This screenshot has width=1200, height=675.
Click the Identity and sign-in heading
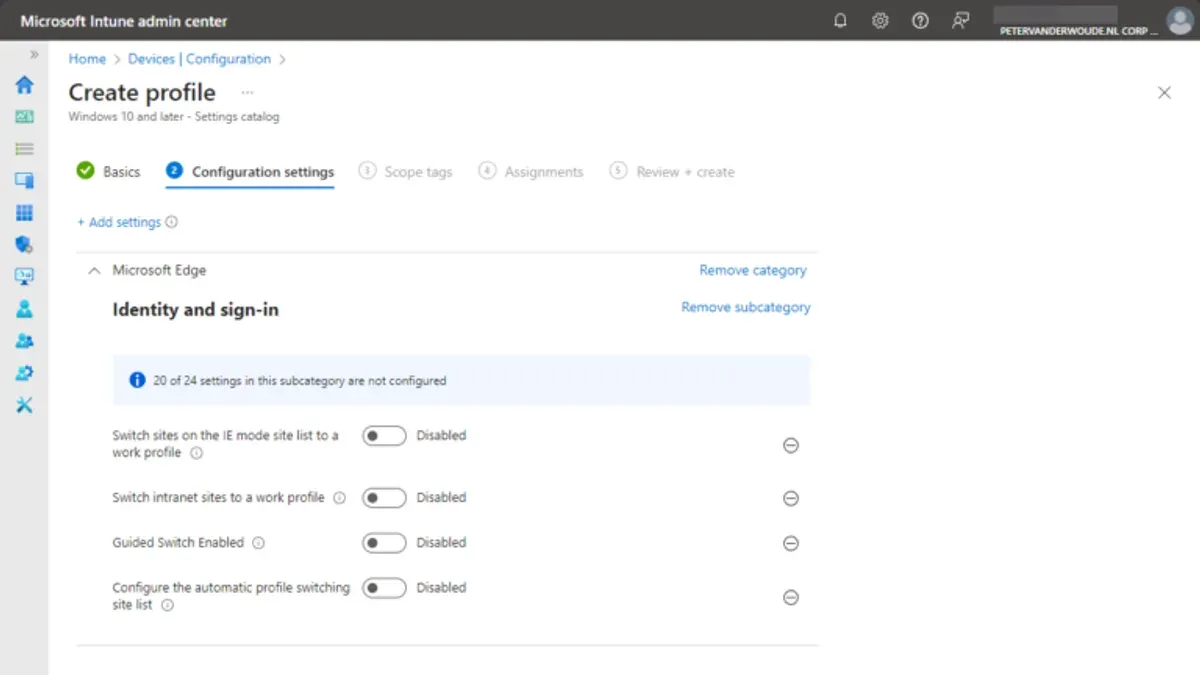pos(195,310)
